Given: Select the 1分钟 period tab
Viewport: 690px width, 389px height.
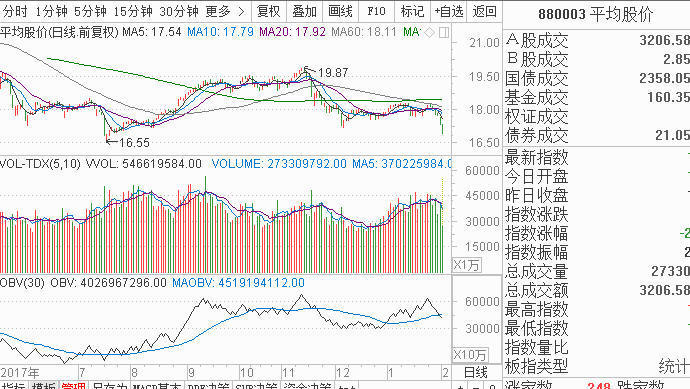Looking at the screenshot, I should (51, 11).
